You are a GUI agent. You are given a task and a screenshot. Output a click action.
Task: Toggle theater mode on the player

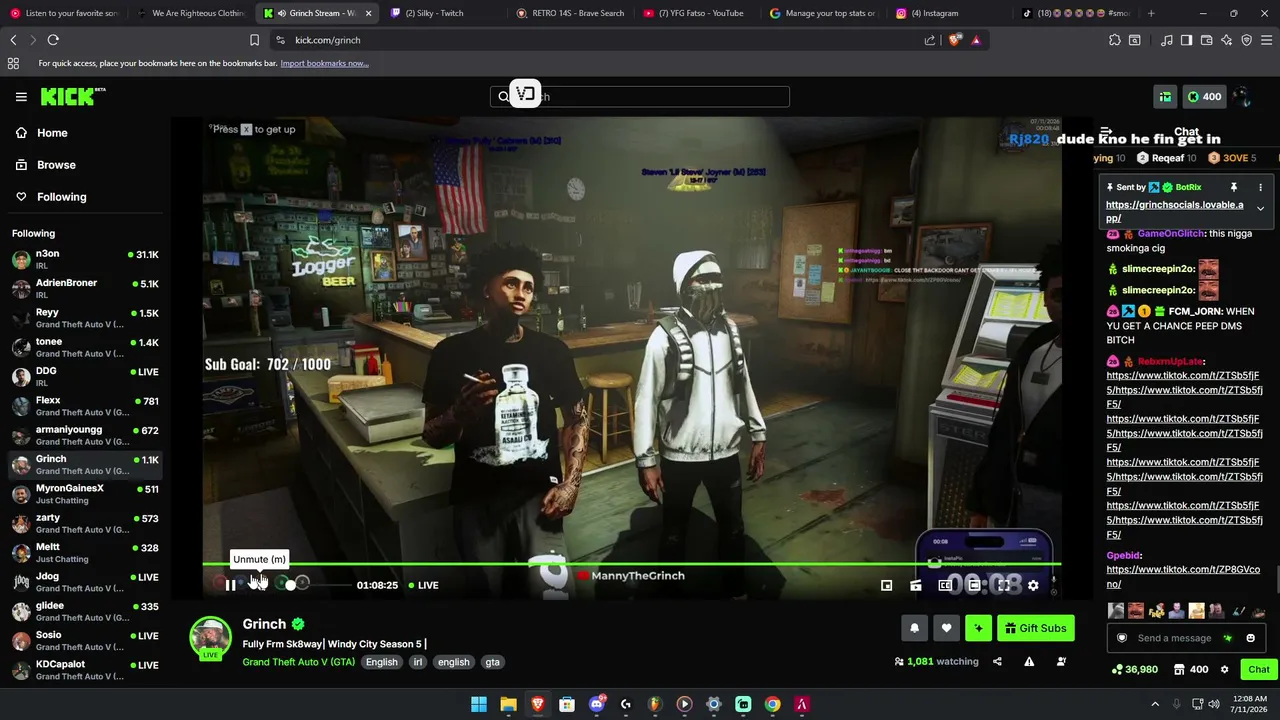coord(974,585)
